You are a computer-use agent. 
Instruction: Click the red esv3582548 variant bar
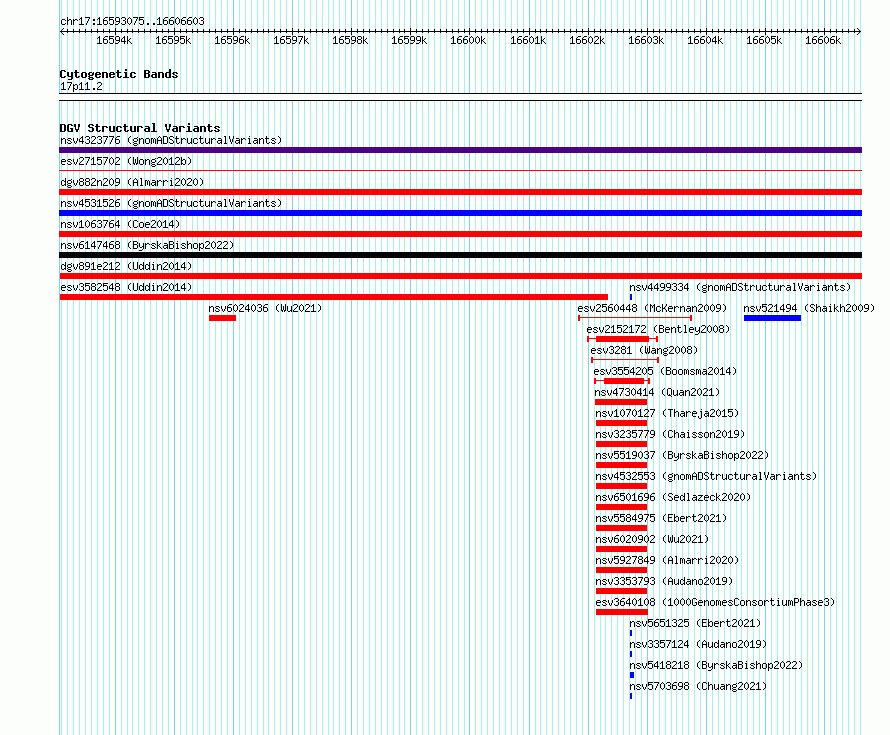coord(334,297)
